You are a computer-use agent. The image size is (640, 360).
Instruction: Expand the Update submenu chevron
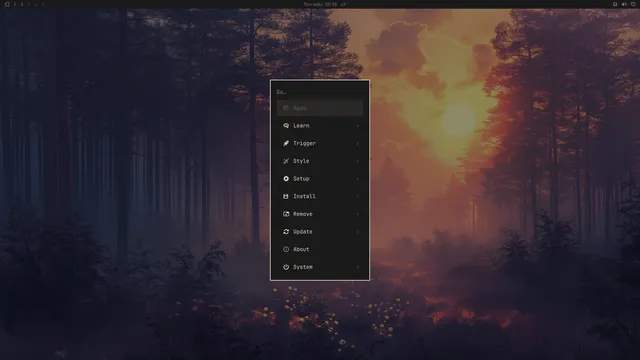(x=358, y=231)
